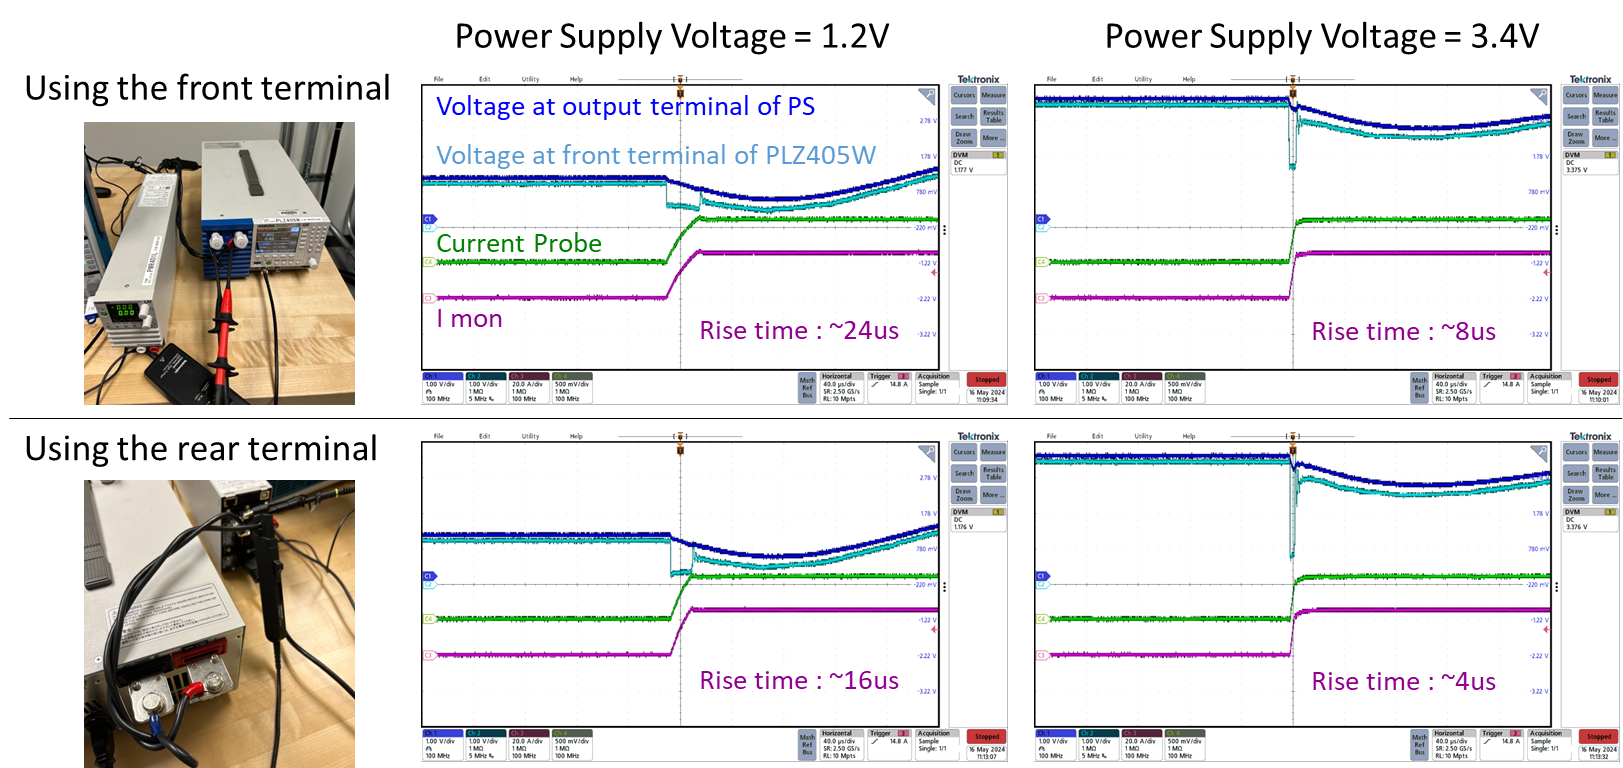Open the Acquisition badge on the ~16us scope
The image size is (1623, 768).
[939, 745]
